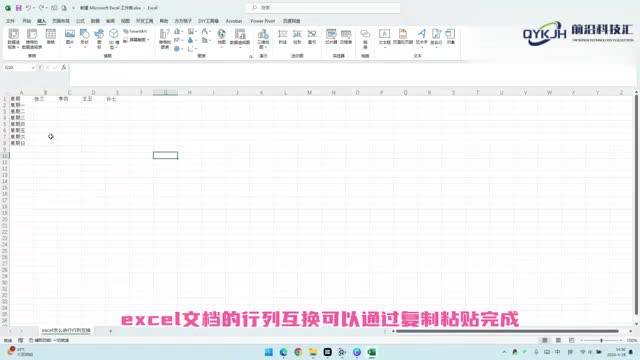Viewport: 640px width, 360px height.
Task: Open the Icons insert button
Action: tap(99, 39)
